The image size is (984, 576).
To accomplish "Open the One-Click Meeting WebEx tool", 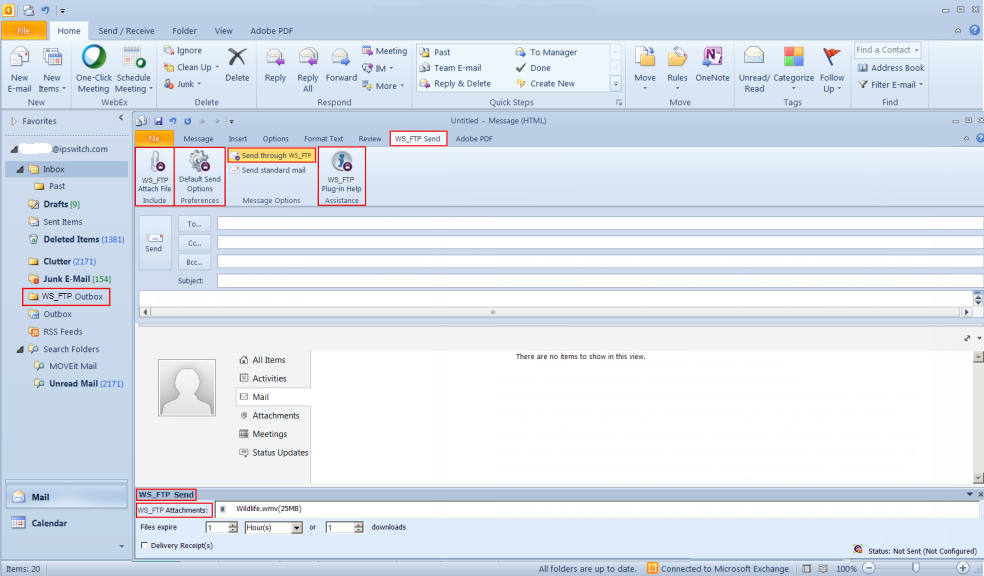I will click(x=94, y=58).
